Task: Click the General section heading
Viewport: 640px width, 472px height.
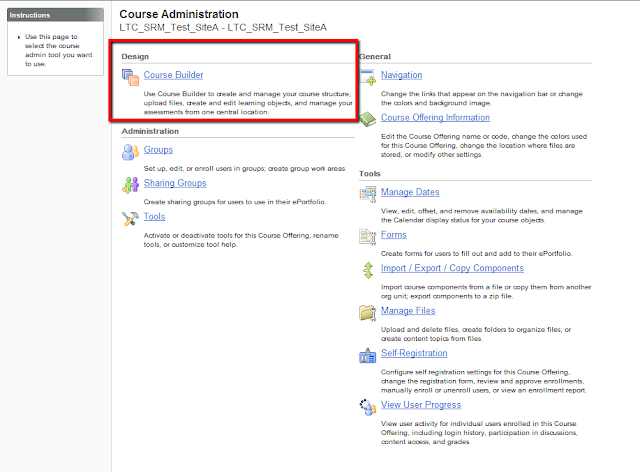Action: pyautogui.click(x=375, y=56)
